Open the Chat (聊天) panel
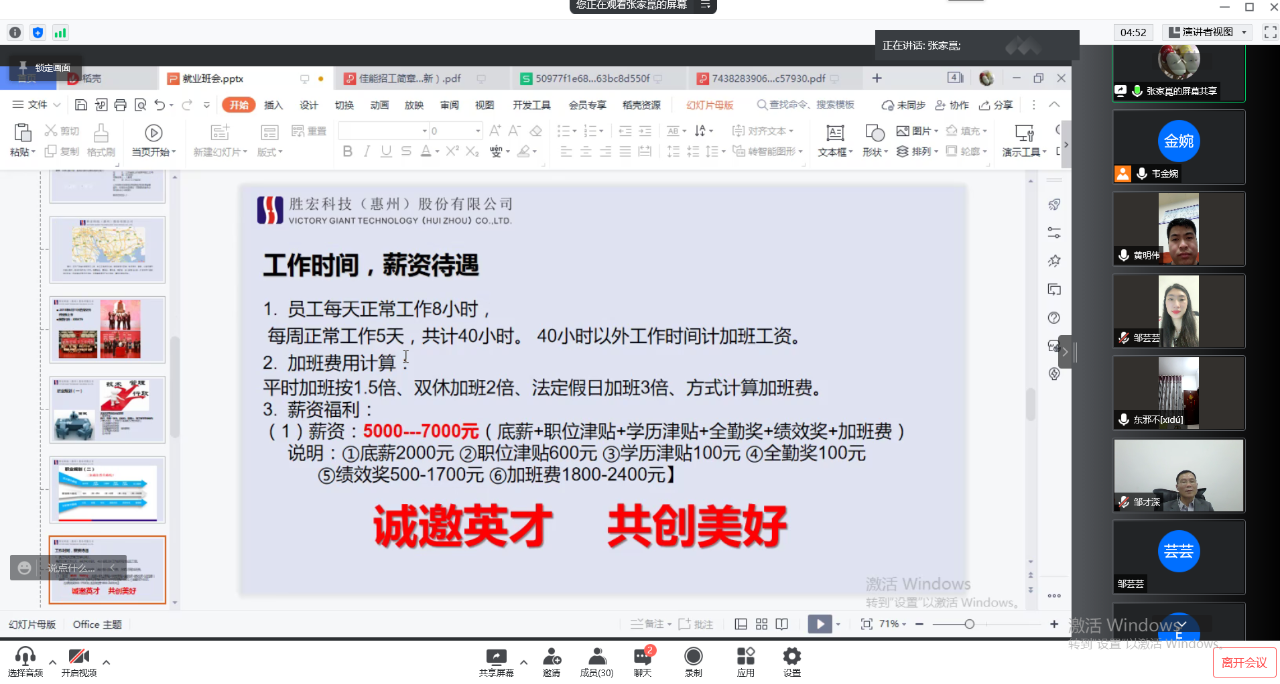The width and height of the screenshot is (1280, 684). (642, 657)
